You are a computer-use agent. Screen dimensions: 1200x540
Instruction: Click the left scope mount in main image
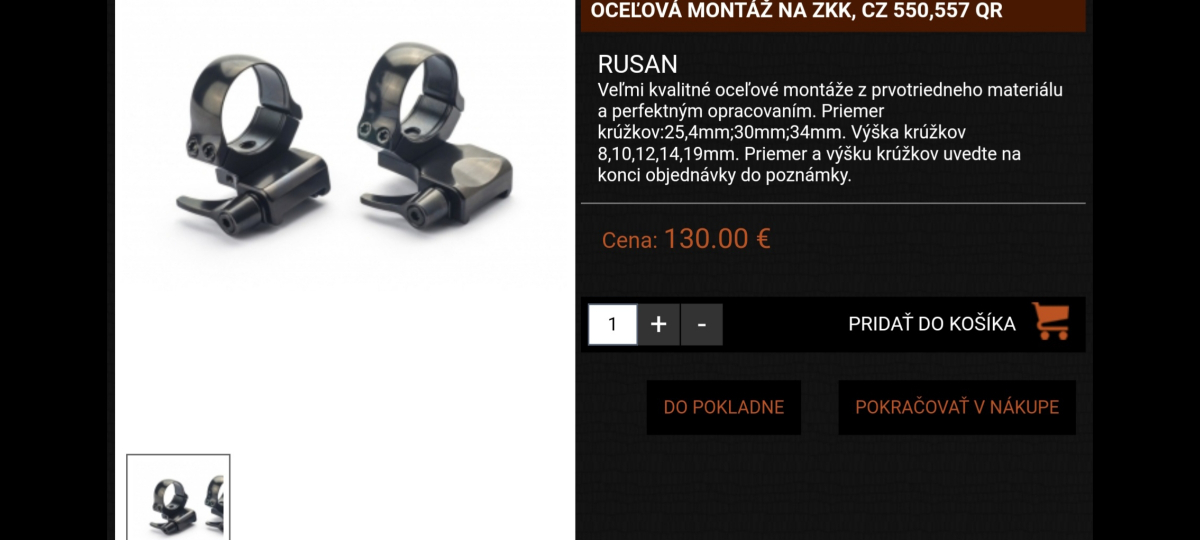coord(252,142)
